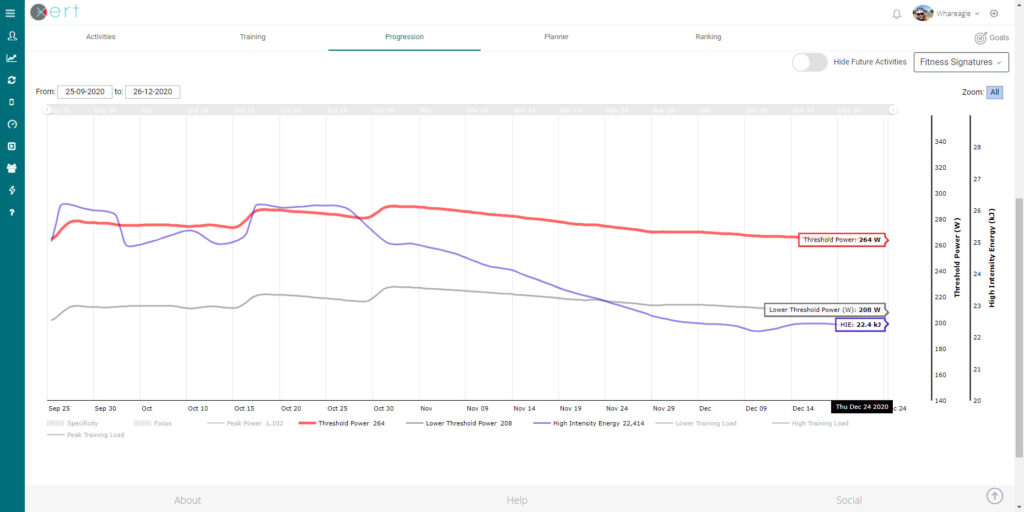Click the From date input field

pos(84,92)
